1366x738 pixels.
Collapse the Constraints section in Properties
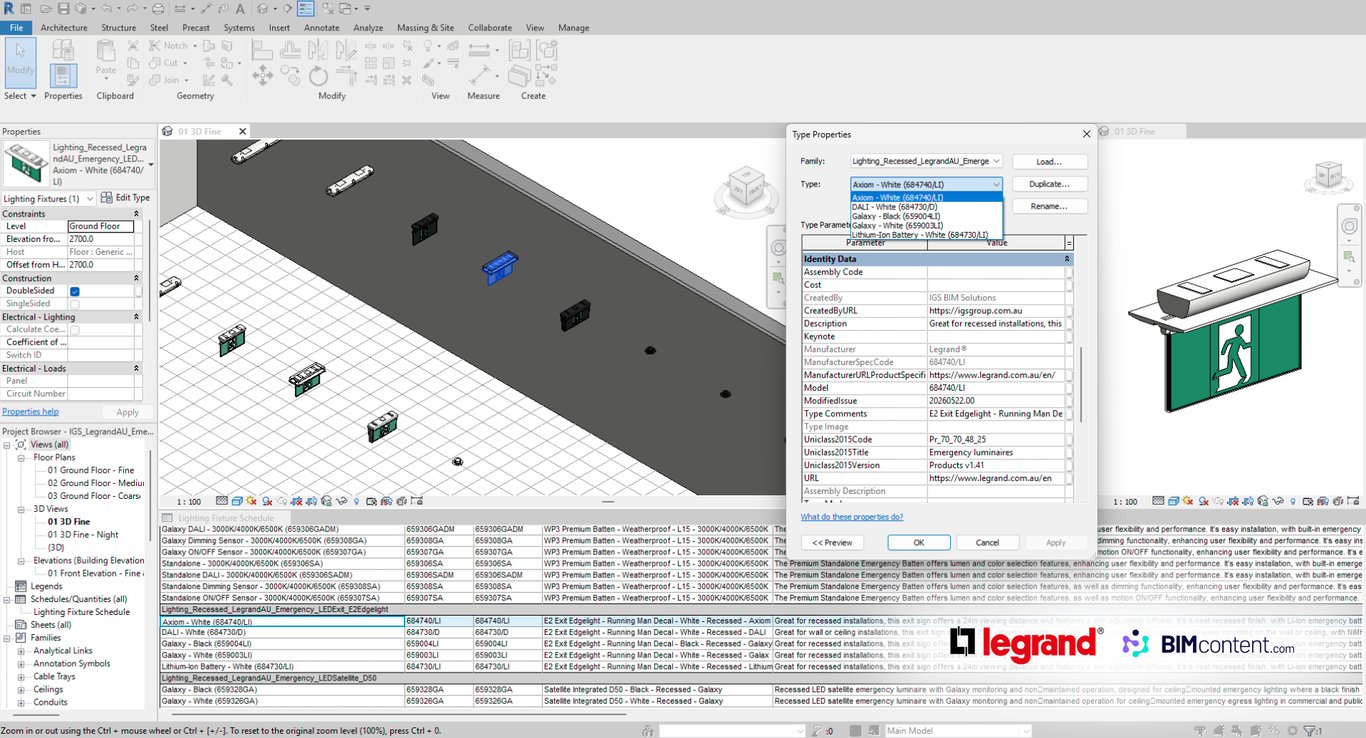coord(138,214)
